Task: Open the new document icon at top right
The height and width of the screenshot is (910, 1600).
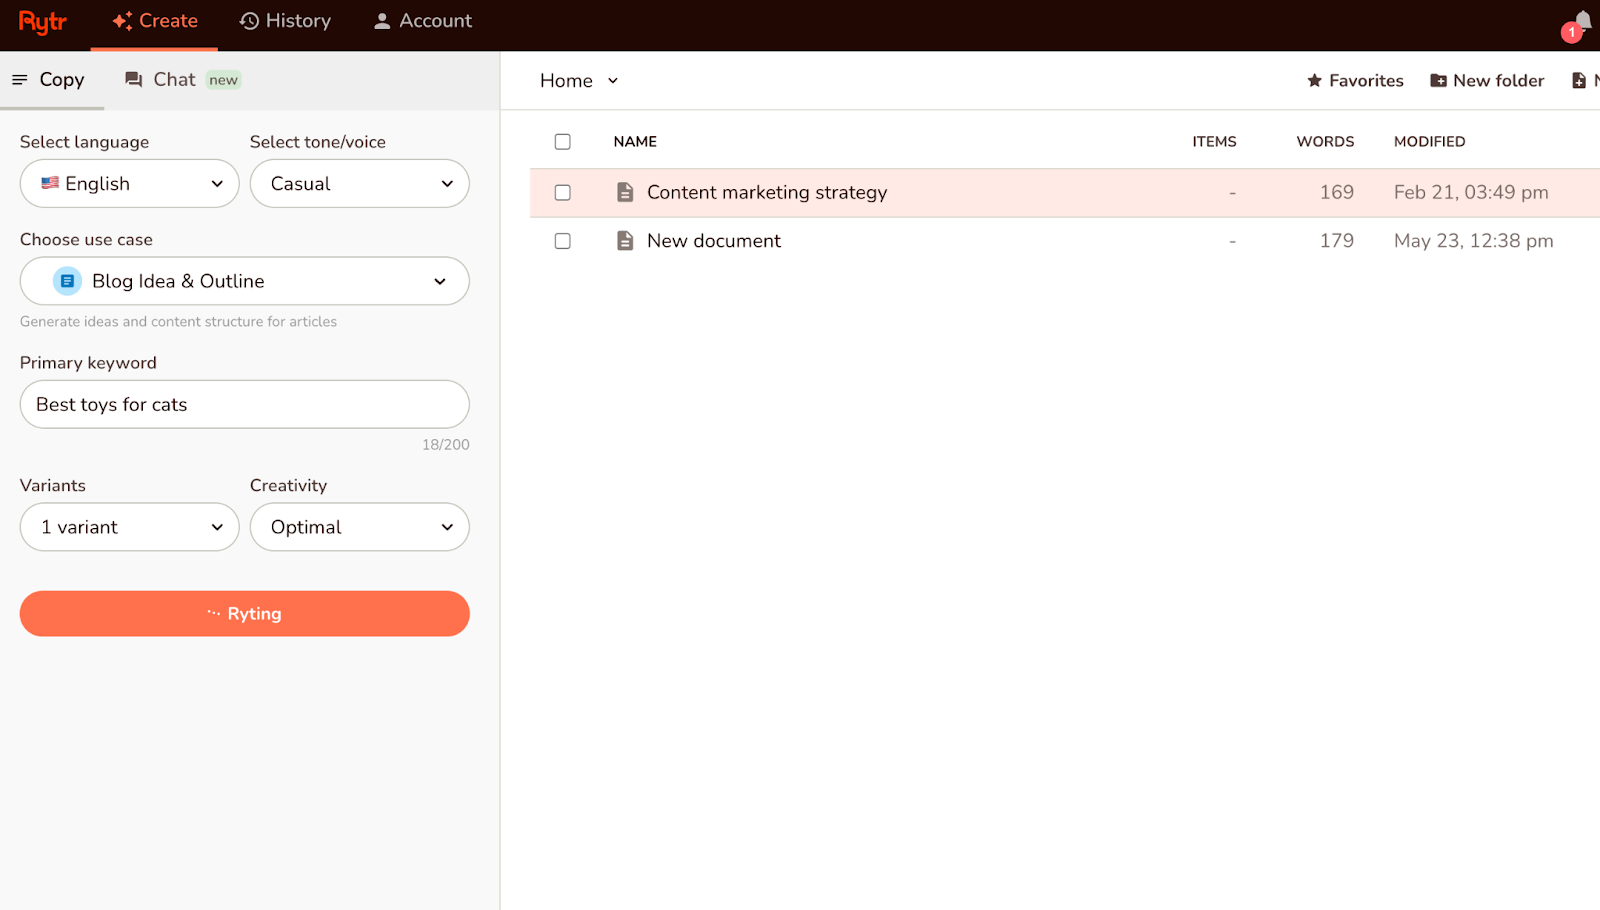Action: click(1581, 80)
